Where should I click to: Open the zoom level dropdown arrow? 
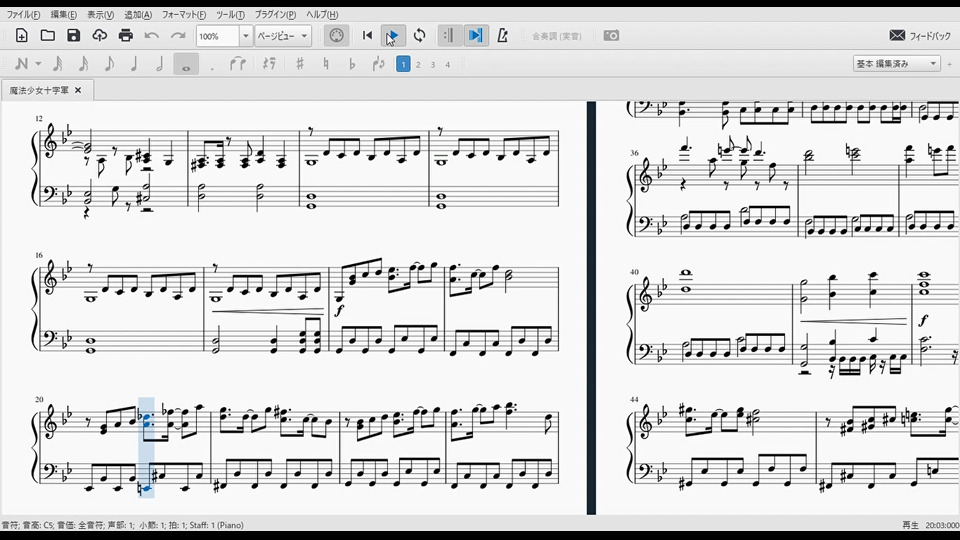(x=246, y=36)
